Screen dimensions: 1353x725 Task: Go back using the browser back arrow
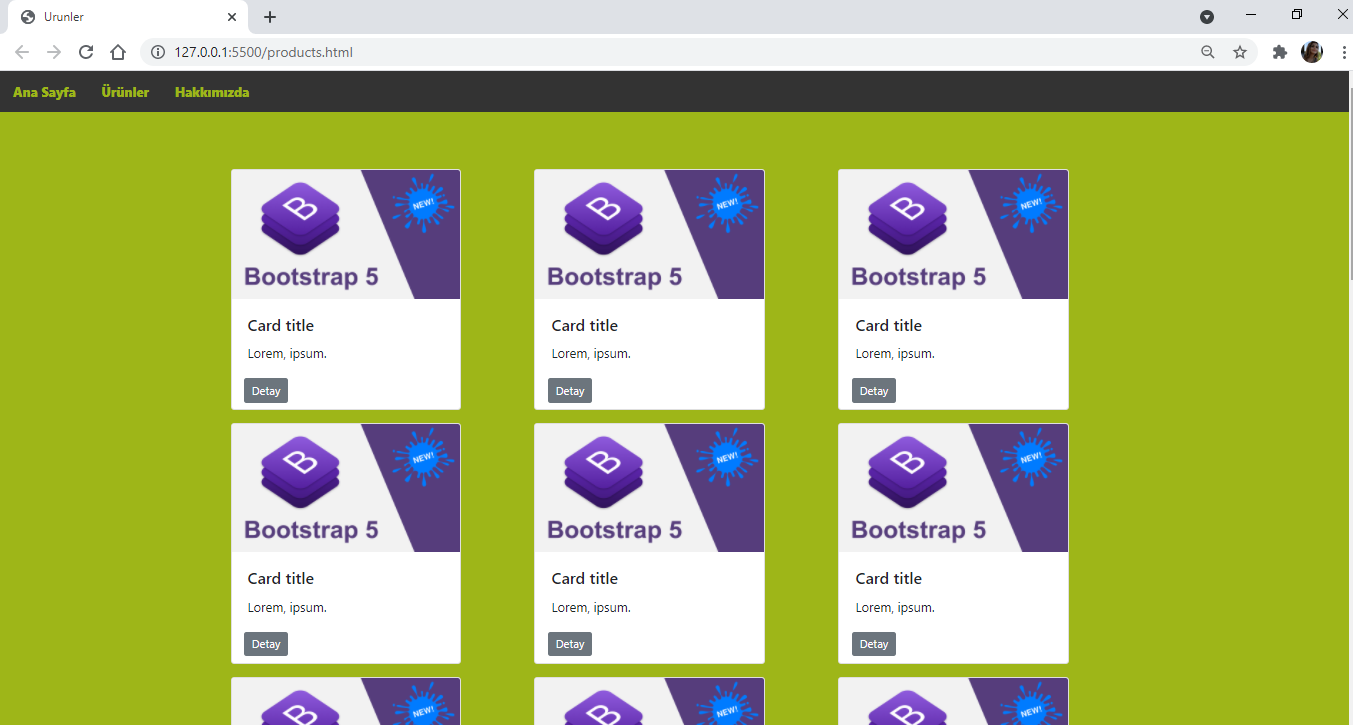tap(22, 52)
